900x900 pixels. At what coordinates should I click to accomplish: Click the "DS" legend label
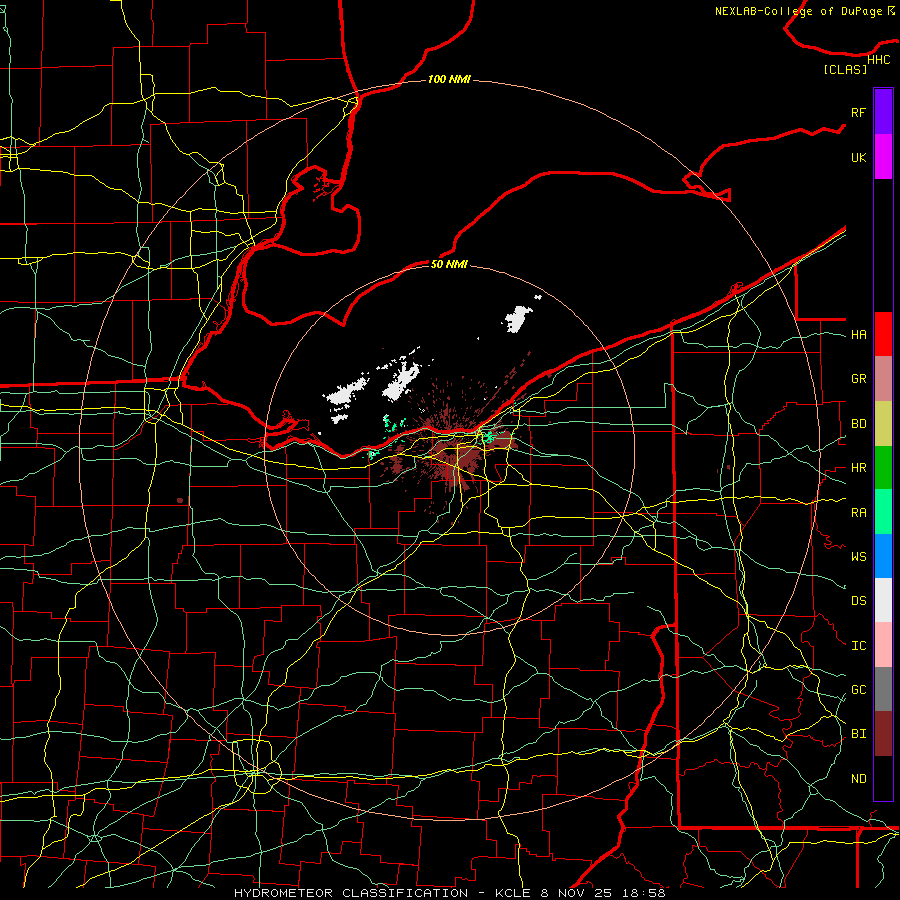click(x=858, y=601)
